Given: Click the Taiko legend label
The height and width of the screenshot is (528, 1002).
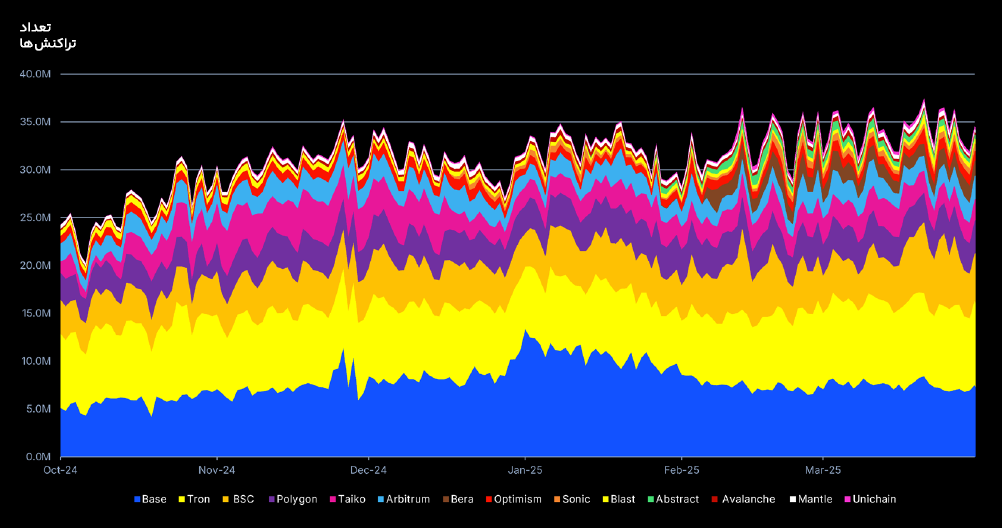Looking at the screenshot, I should [352, 499].
